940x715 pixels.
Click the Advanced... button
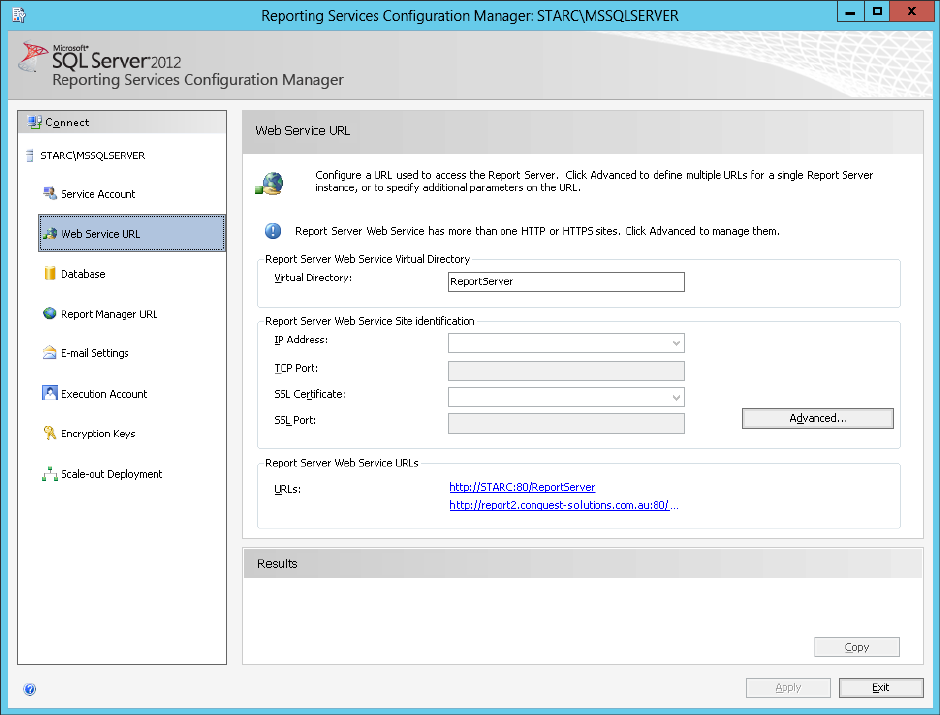coord(817,418)
